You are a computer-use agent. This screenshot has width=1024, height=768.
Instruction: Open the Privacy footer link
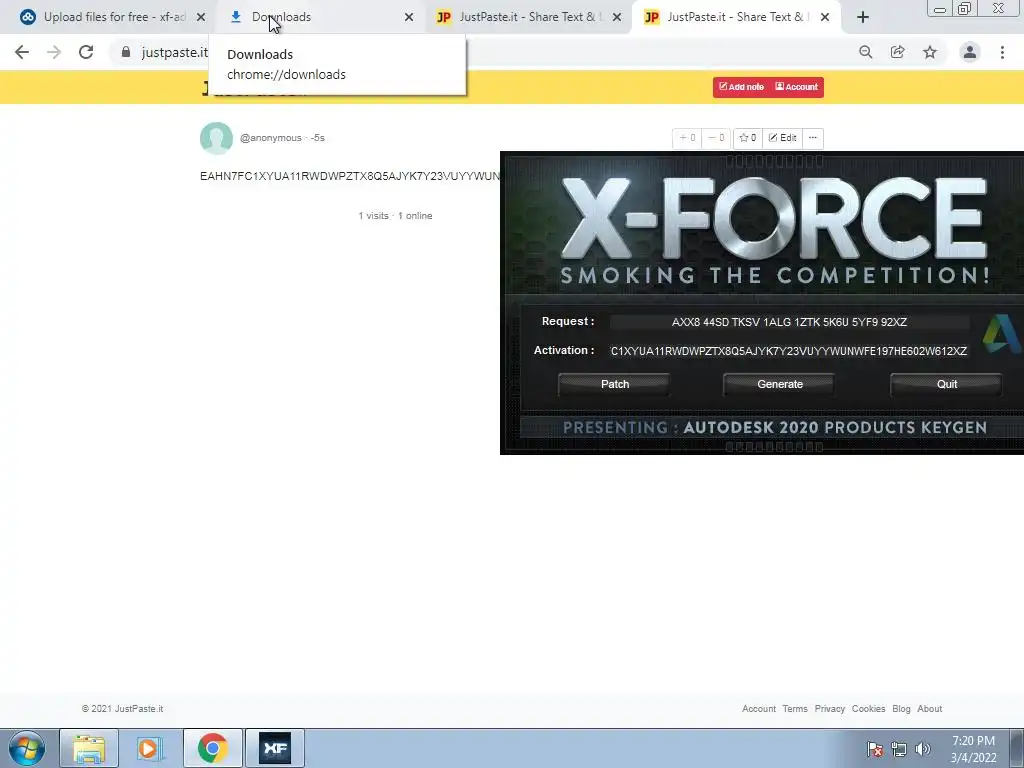(829, 709)
